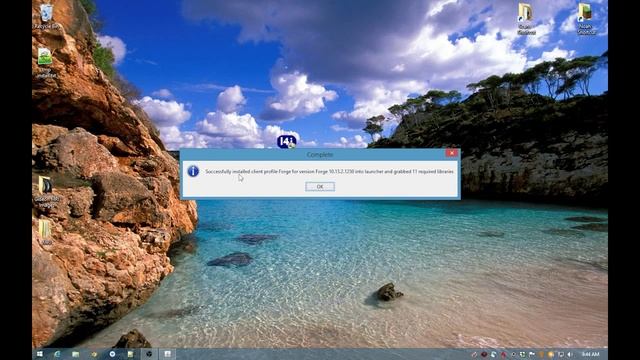
Task: Select the Recycle Bin desktop icon
Action: tap(47, 16)
